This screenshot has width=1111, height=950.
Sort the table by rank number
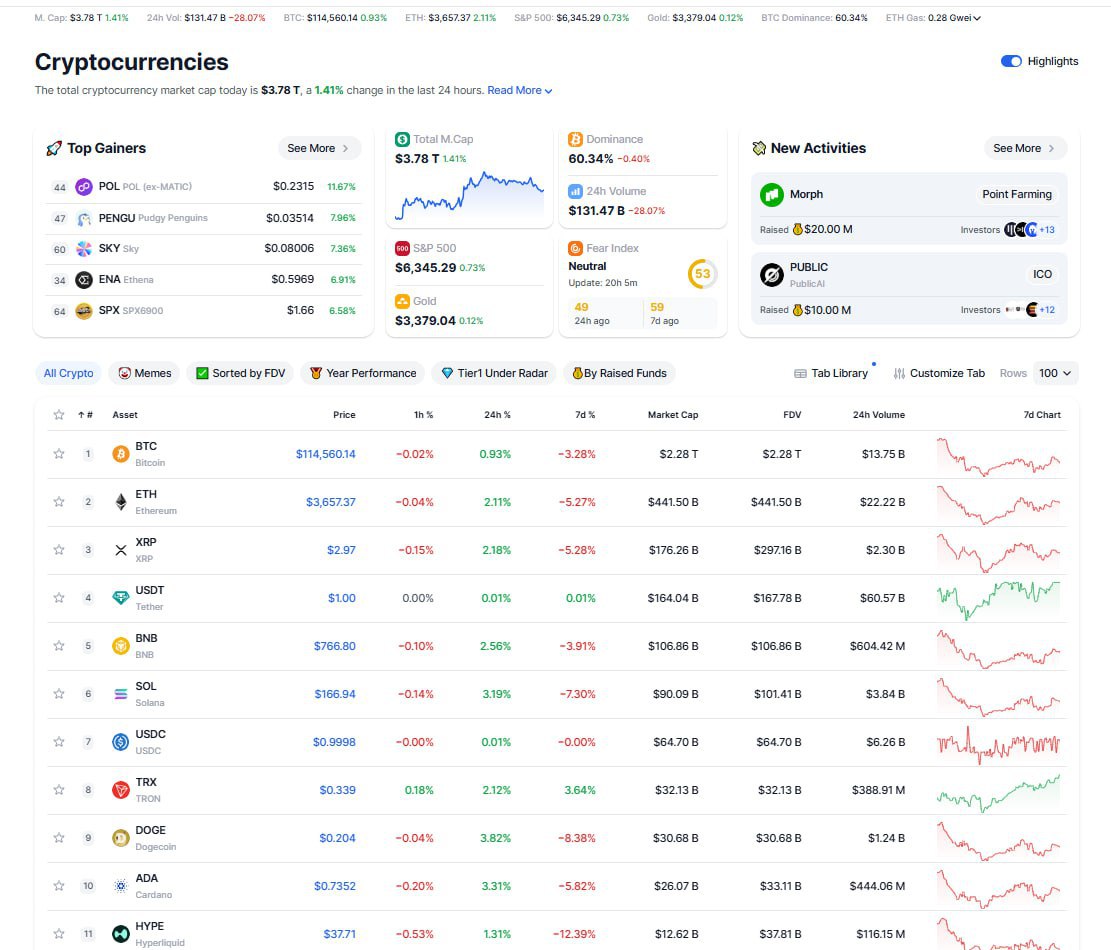click(x=85, y=415)
